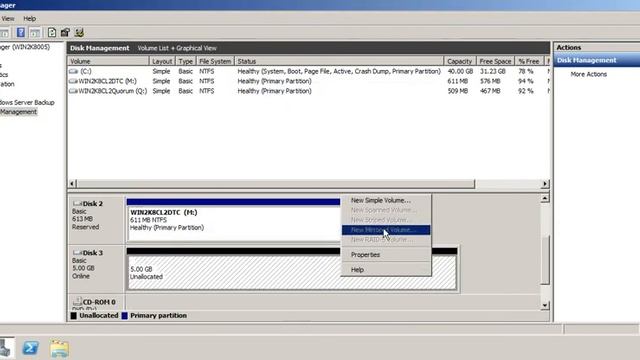Click the vertical scrollbar thumb in graphical view
Image resolution: width=640 pixels, height=360 pixels.
tap(545, 260)
